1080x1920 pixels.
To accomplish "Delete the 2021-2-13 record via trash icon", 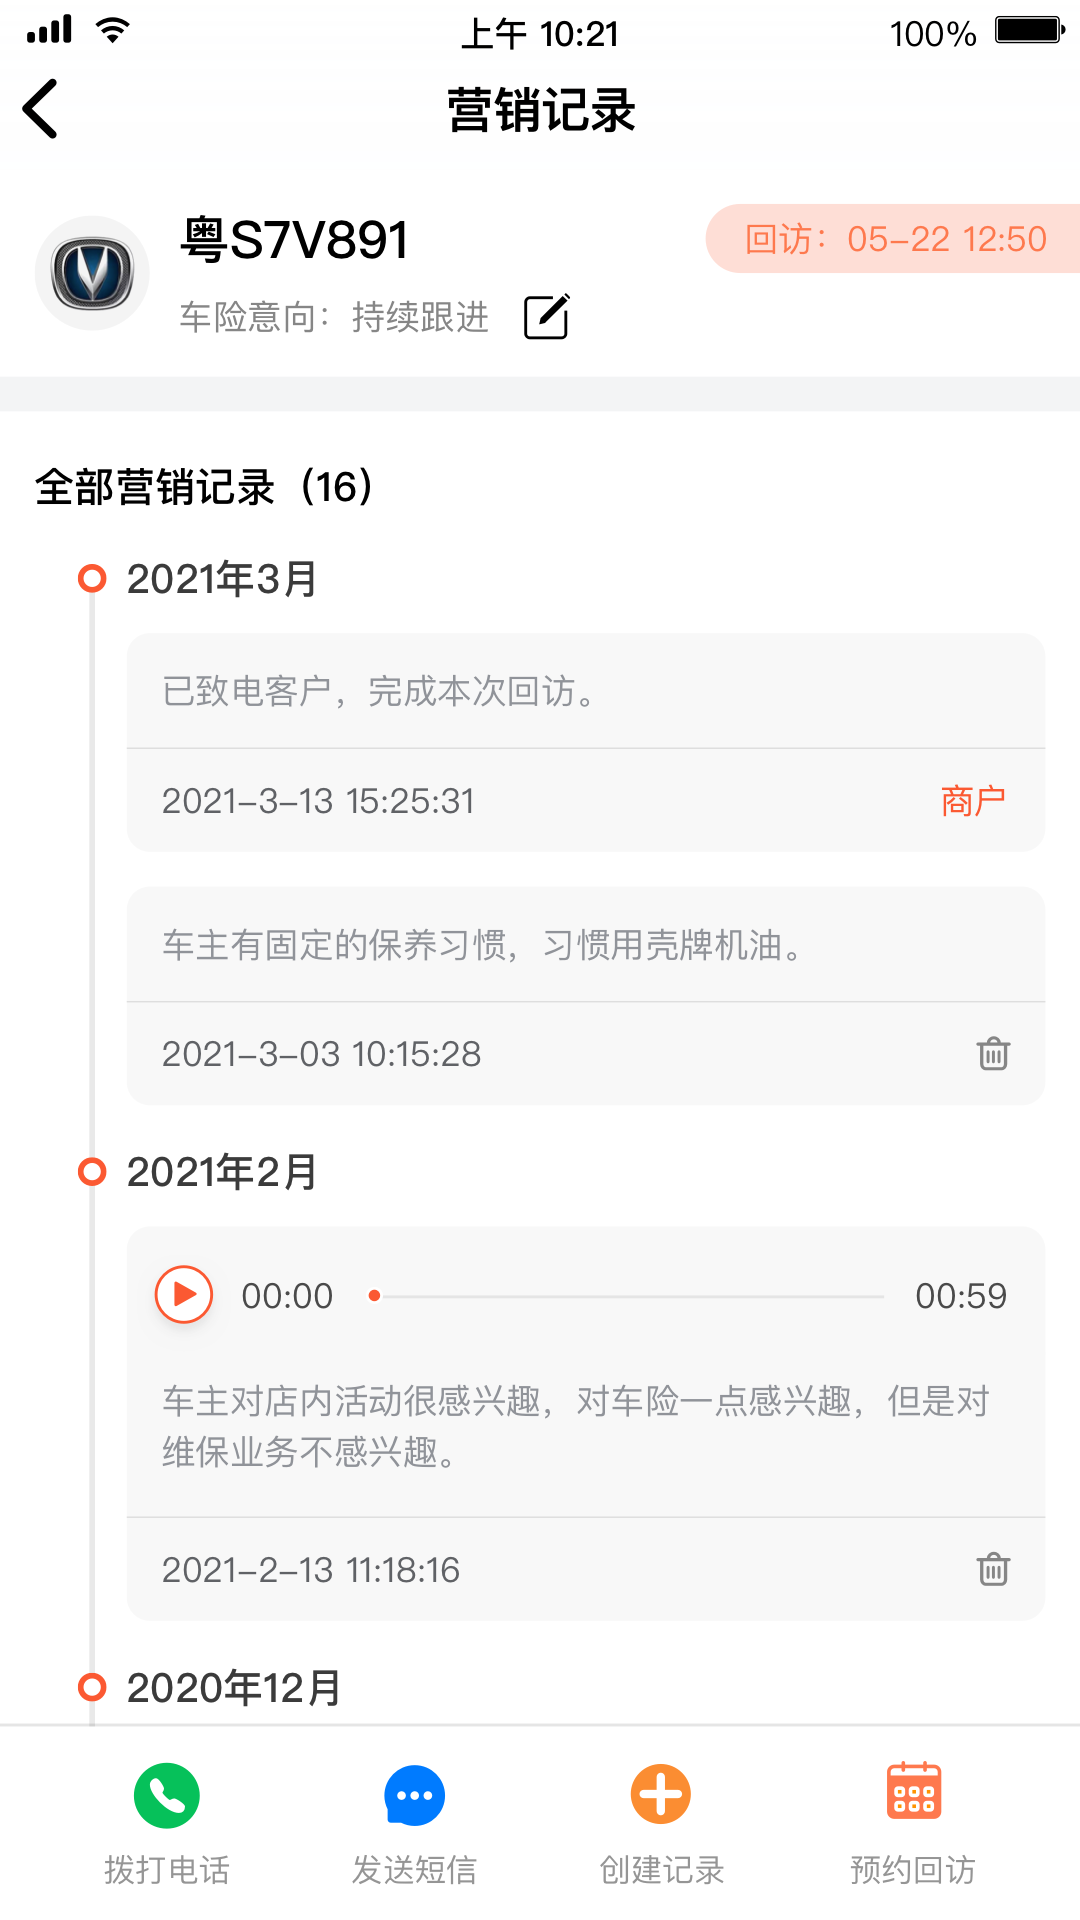I will [x=993, y=1569].
